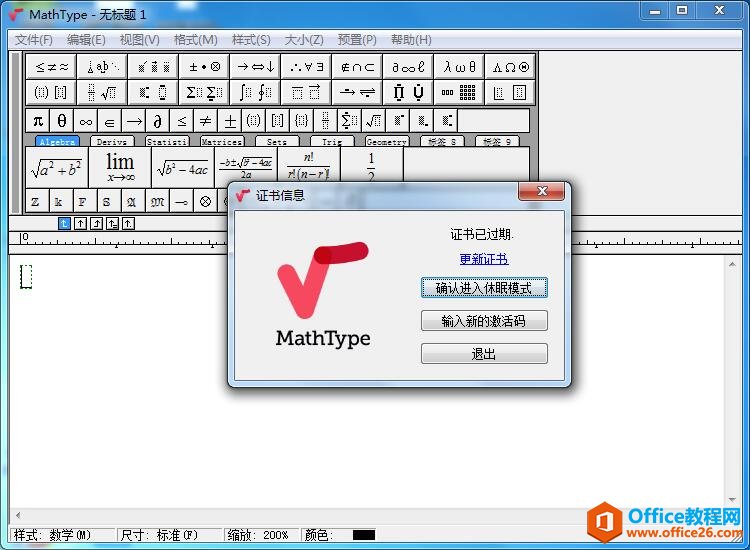The image size is (750, 550).
Task: Switch to the Matrices tab
Action: pyautogui.click(x=221, y=142)
